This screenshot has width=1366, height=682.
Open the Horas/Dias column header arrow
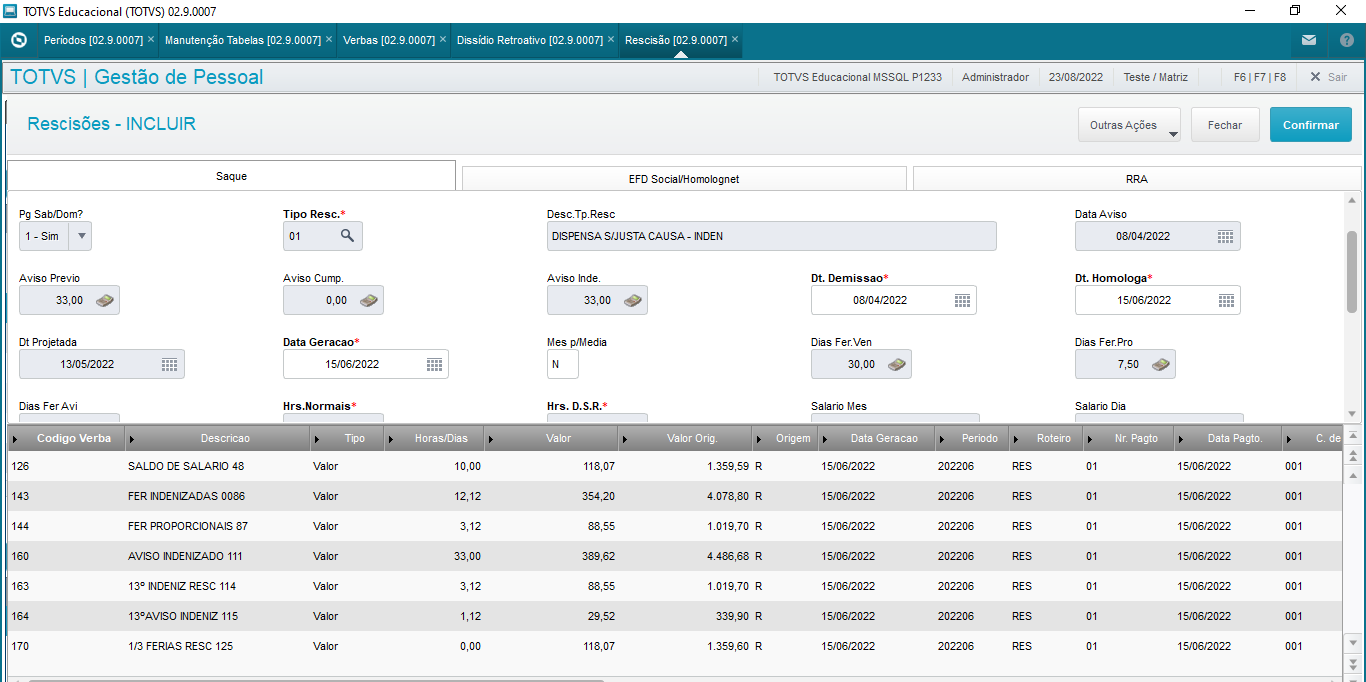pyautogui.click(x=390, y=439)
